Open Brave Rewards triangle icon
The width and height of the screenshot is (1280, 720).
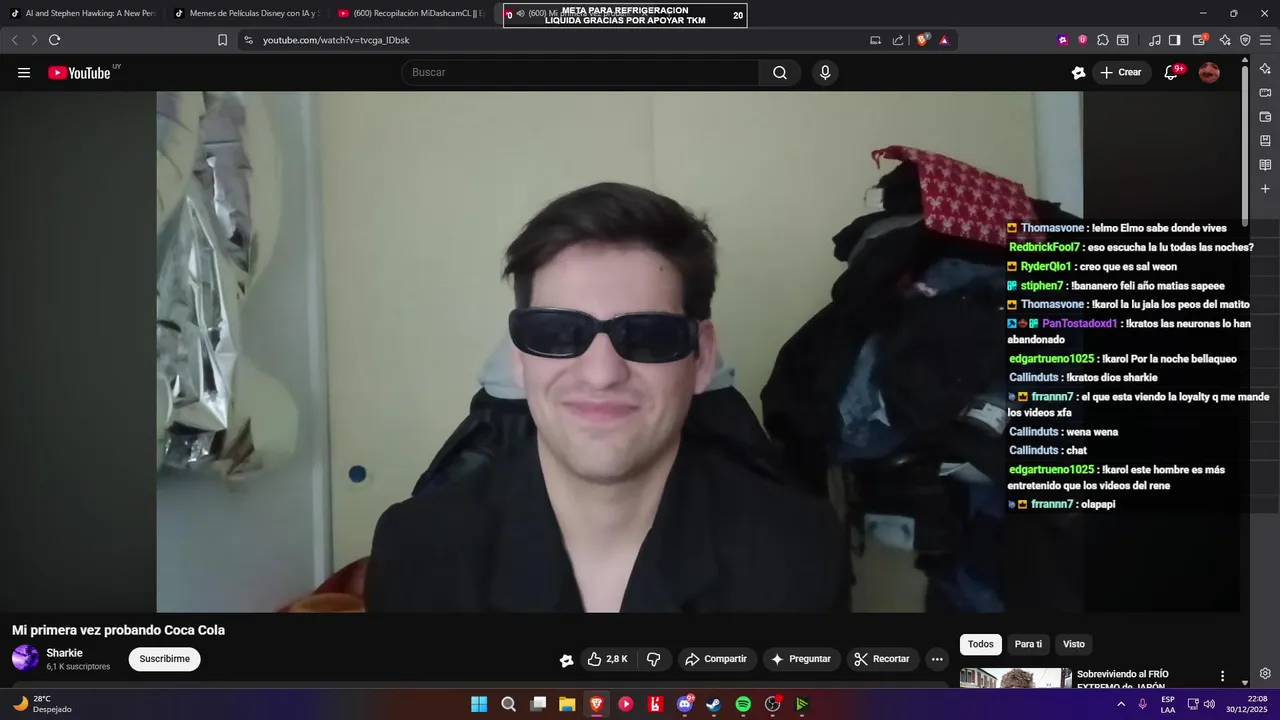[944, 40]
